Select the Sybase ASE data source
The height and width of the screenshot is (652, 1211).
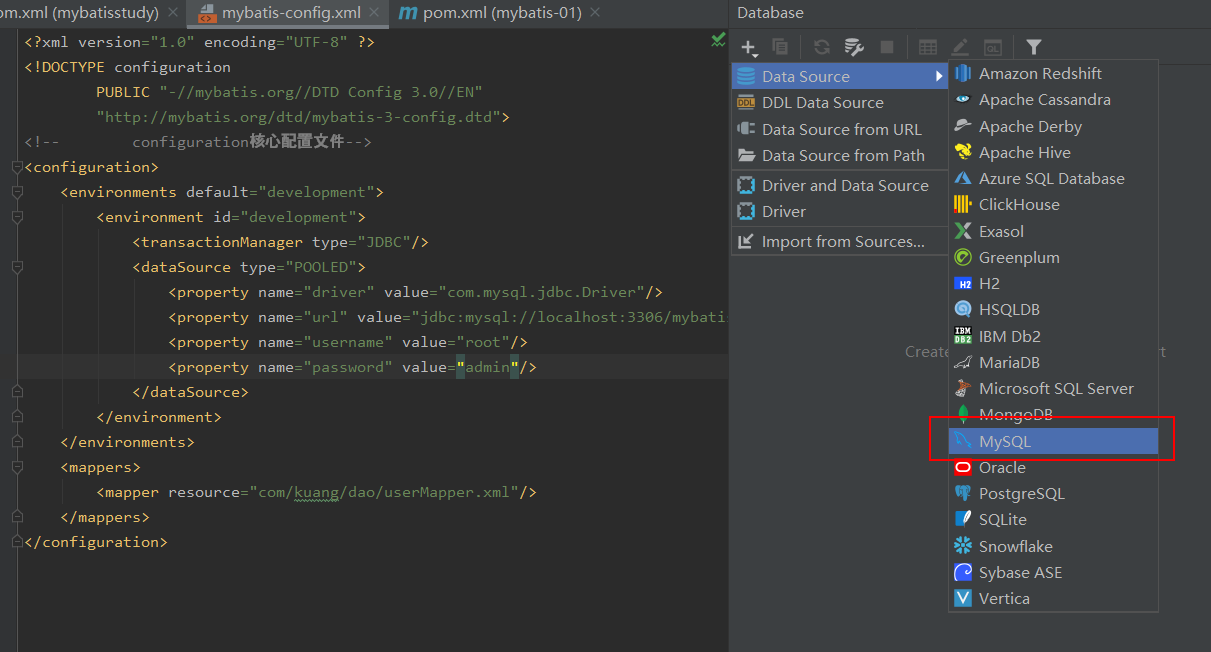pos(1053,572)
